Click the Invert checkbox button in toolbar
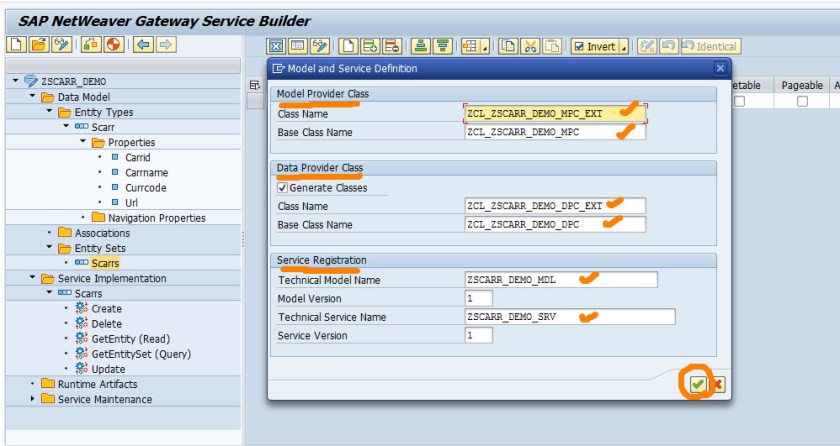 pyautogui.click(x=595, y=47)
